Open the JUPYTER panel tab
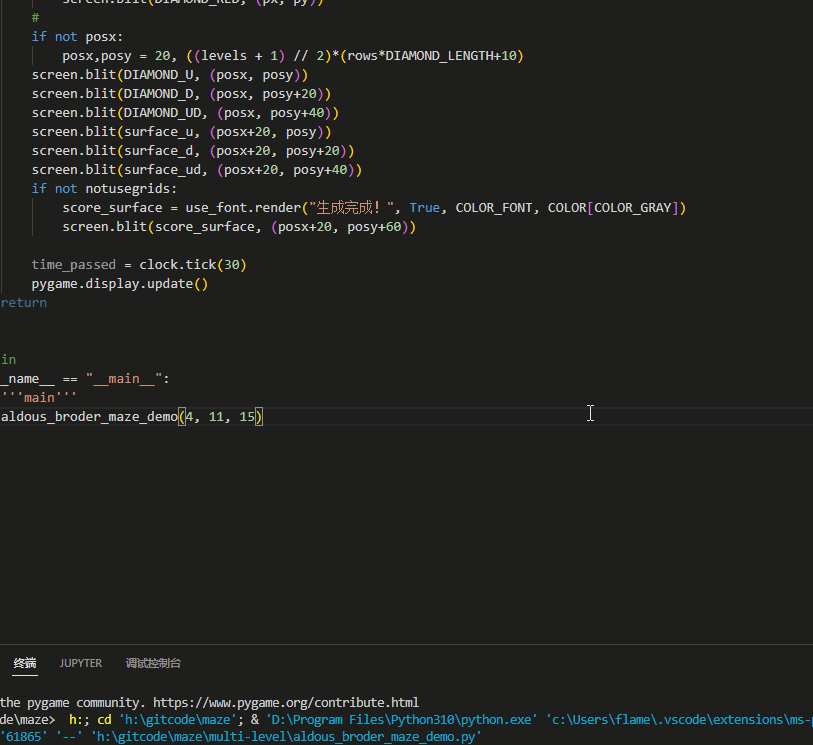813x745 pixels. point(81,663)
